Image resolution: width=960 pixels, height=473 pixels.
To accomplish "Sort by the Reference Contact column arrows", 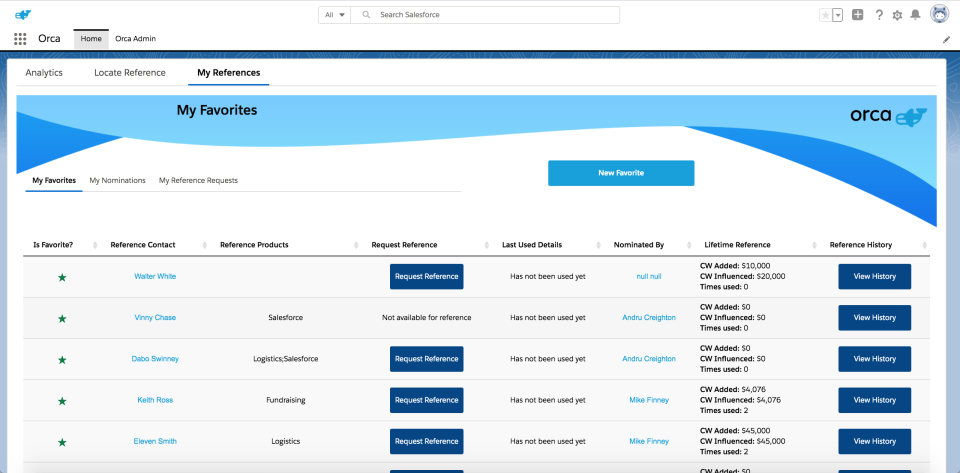I will (204, 245).
